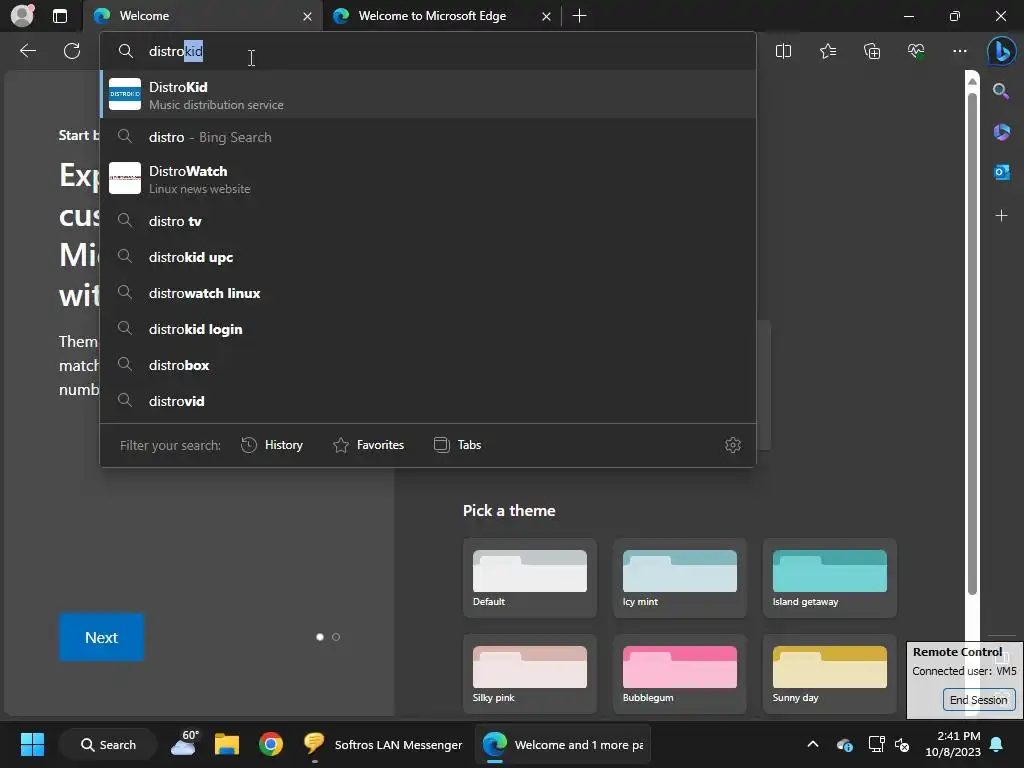Click the blue Next button
Screen dimensions: 1024x768
(x=101, y=637)
